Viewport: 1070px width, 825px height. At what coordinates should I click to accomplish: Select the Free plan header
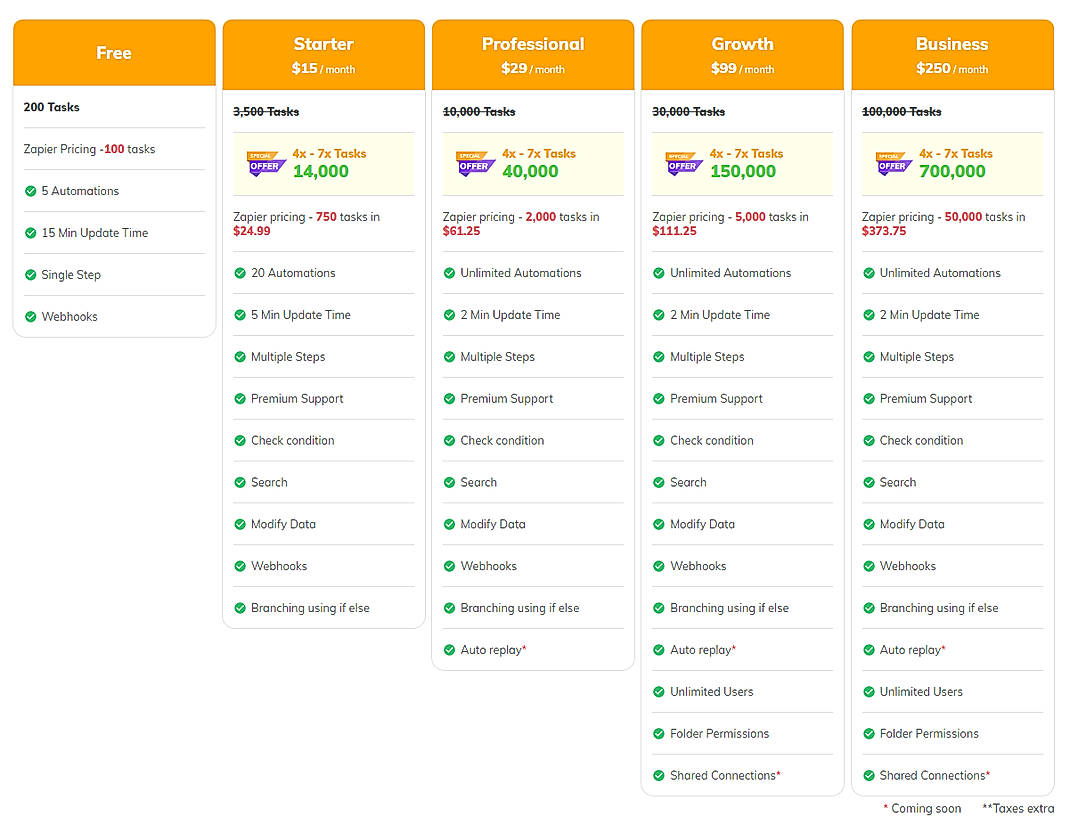pos(114,53)
